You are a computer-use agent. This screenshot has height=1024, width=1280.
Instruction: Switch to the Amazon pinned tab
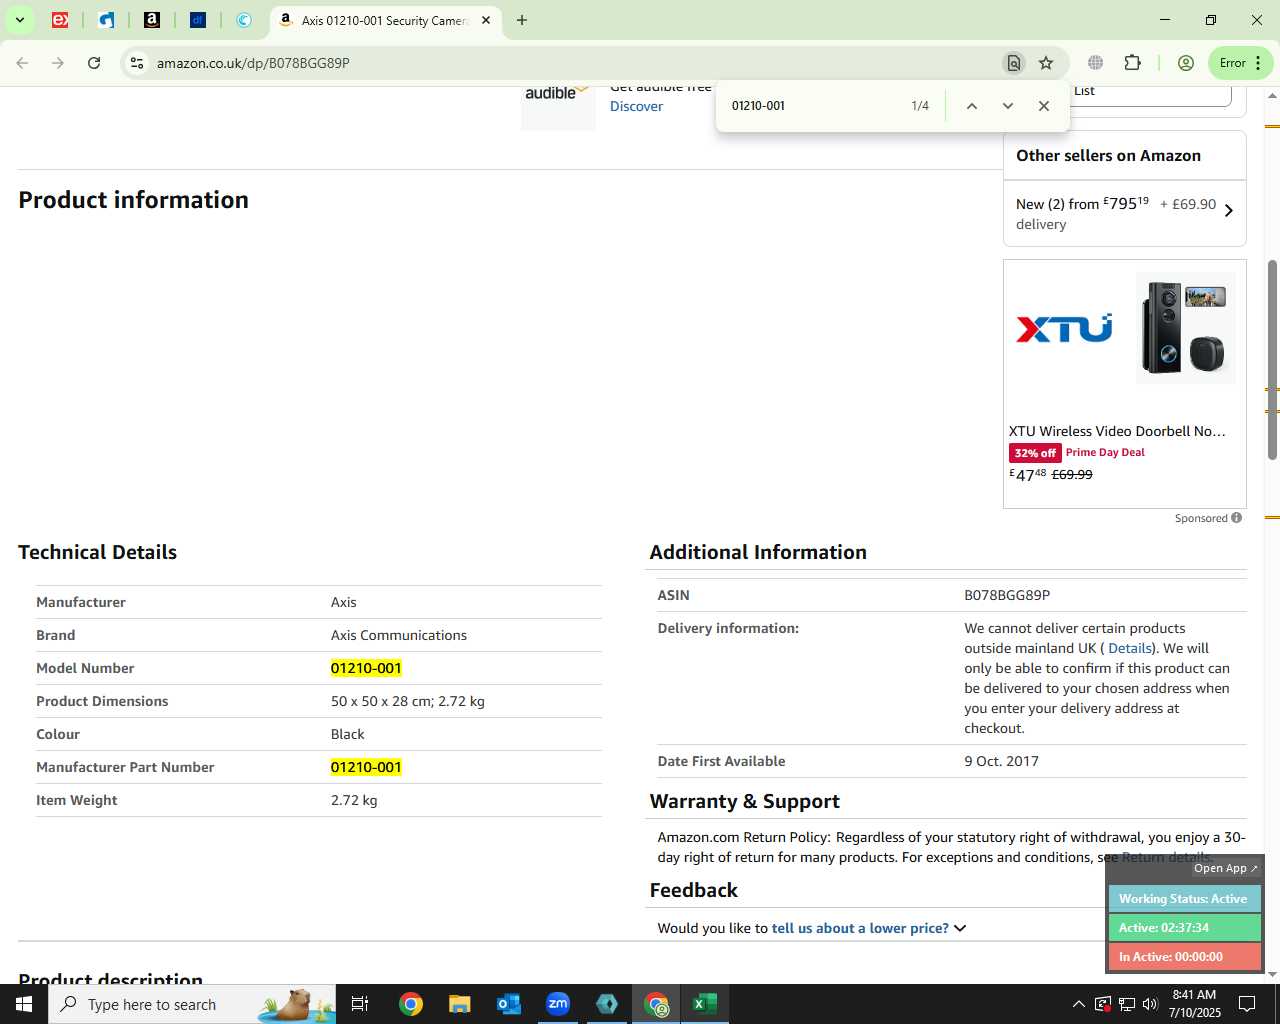152,20
